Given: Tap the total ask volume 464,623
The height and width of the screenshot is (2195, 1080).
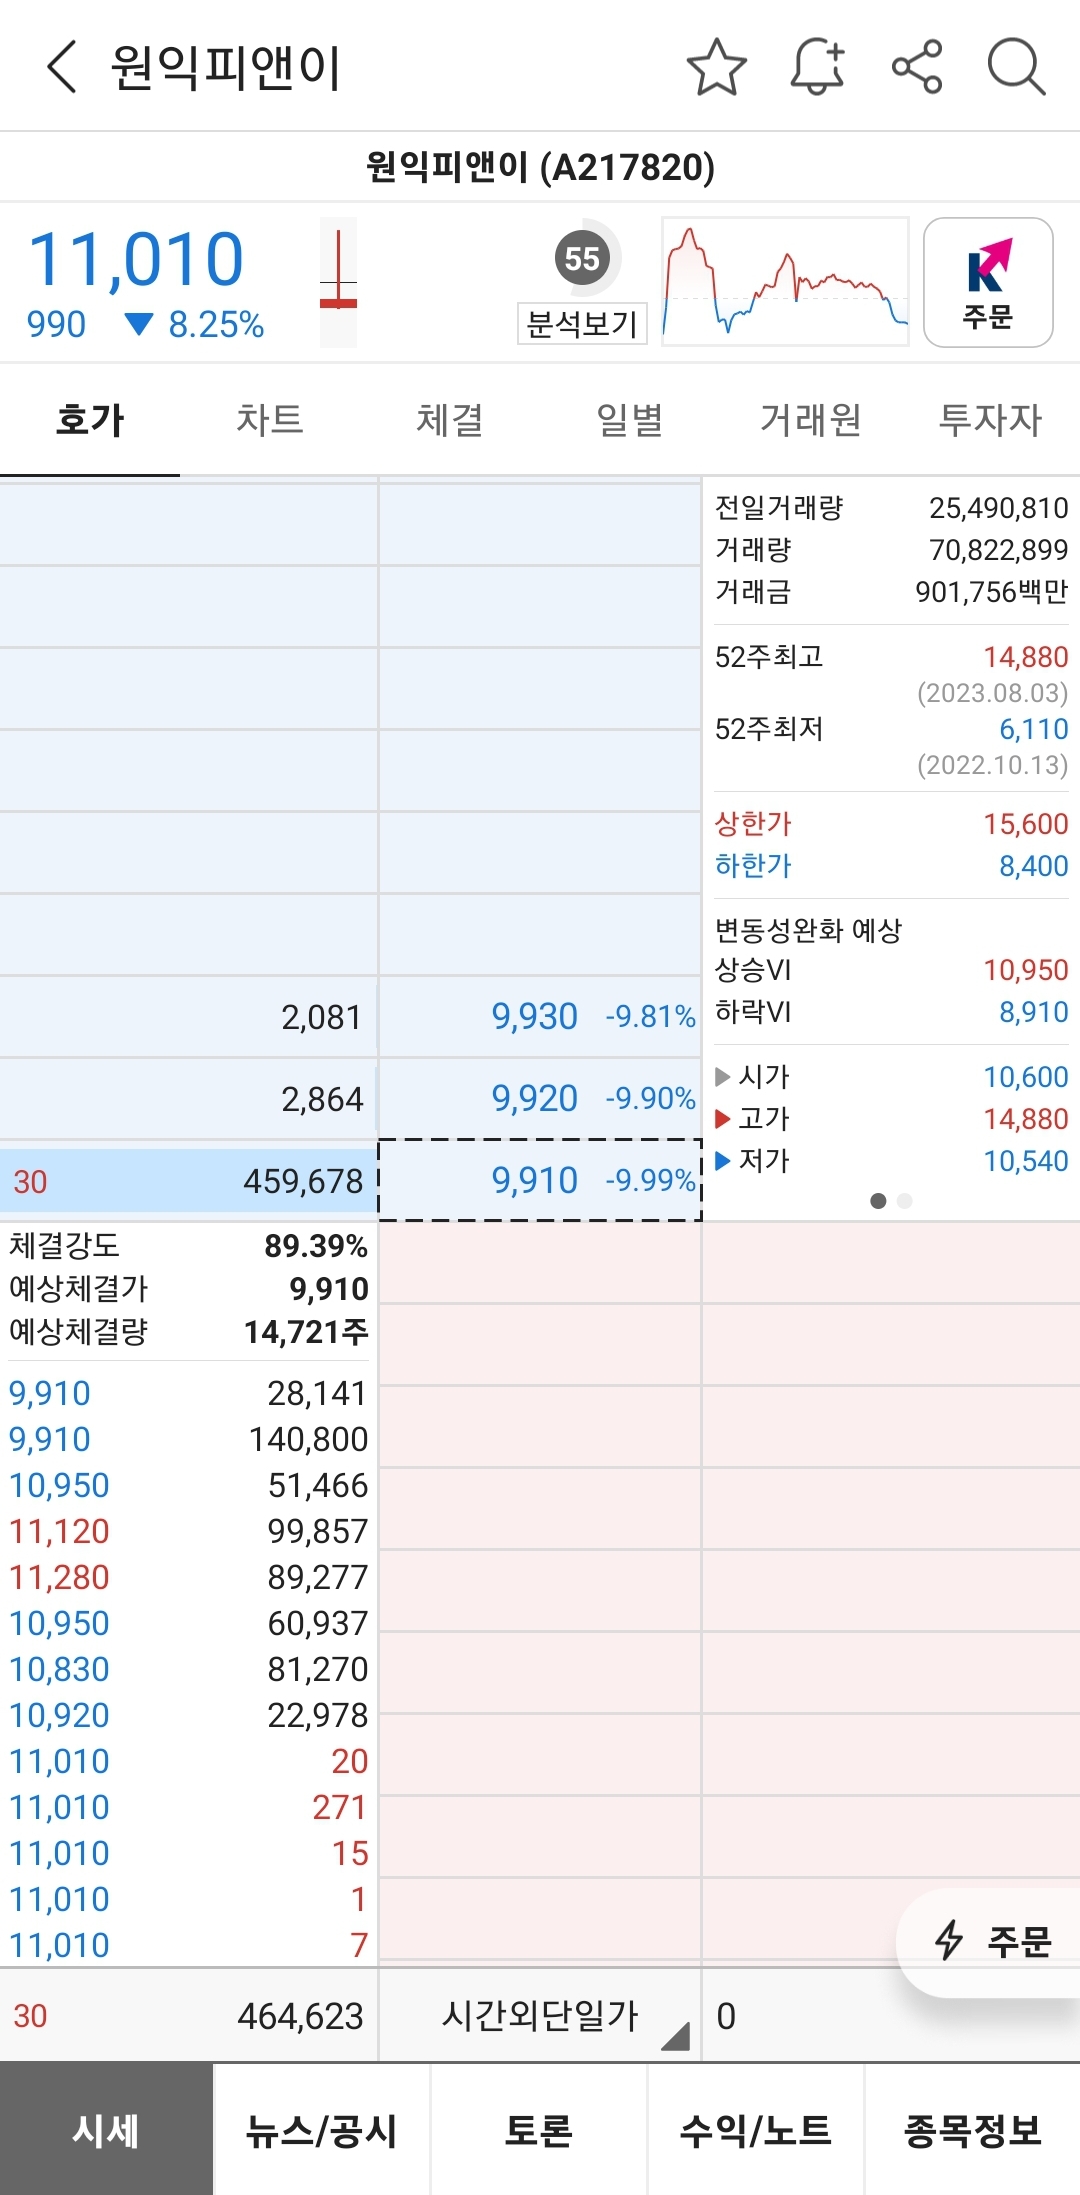Looking at the screenshot, I should pos(300,2016).
